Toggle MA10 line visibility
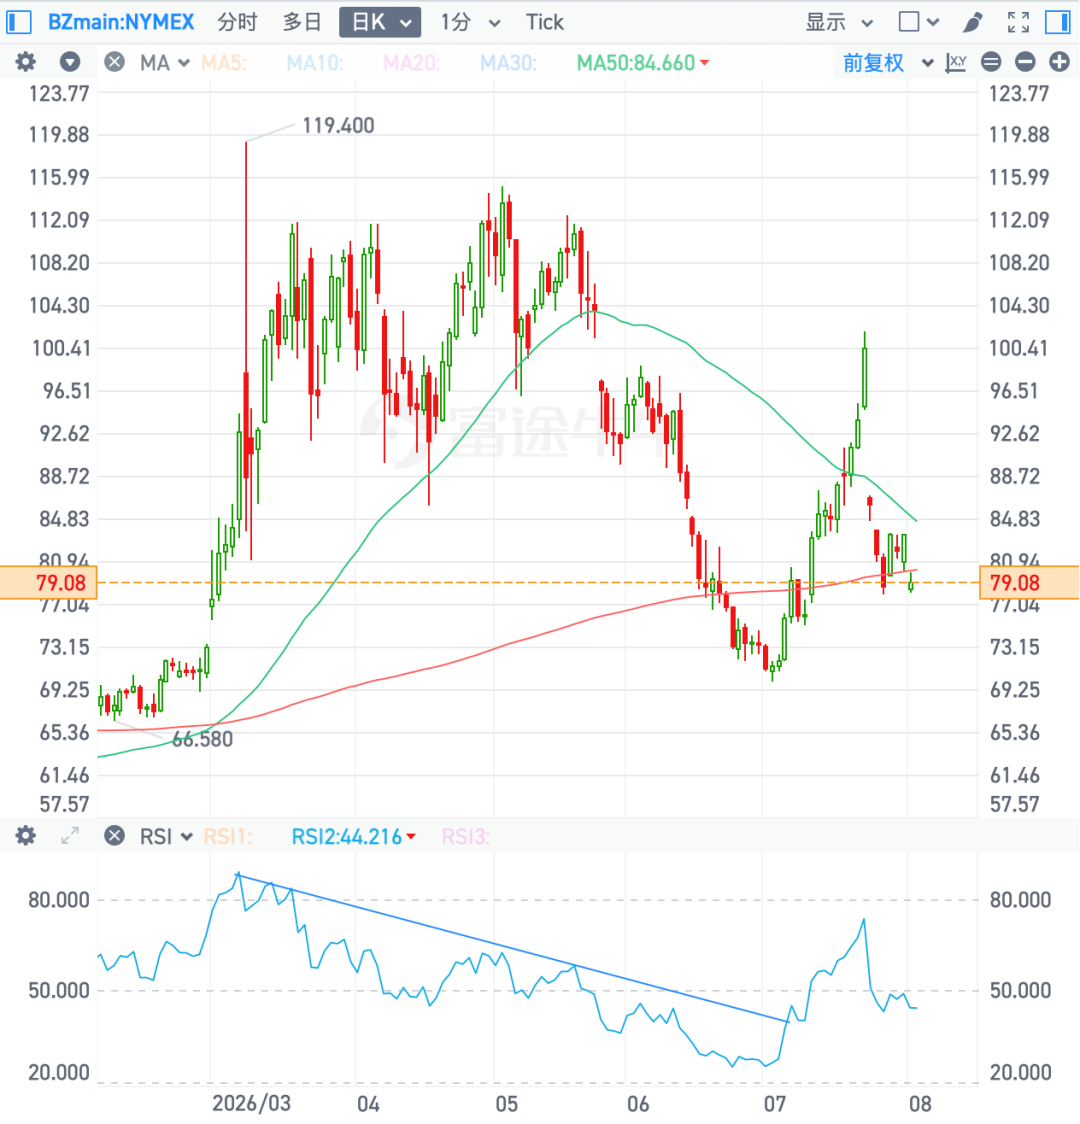The height and width of the screenshot is (1124, 1080). pos(315,63)
